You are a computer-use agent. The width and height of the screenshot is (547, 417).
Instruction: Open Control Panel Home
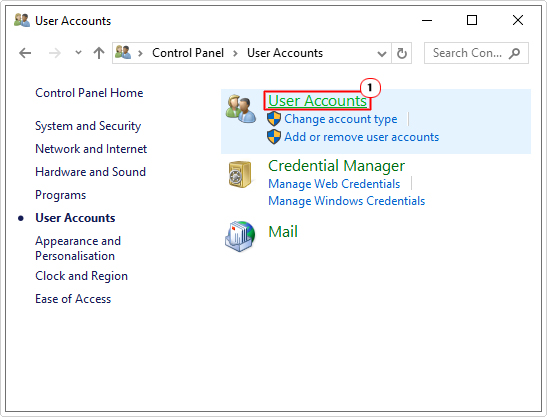89,93
